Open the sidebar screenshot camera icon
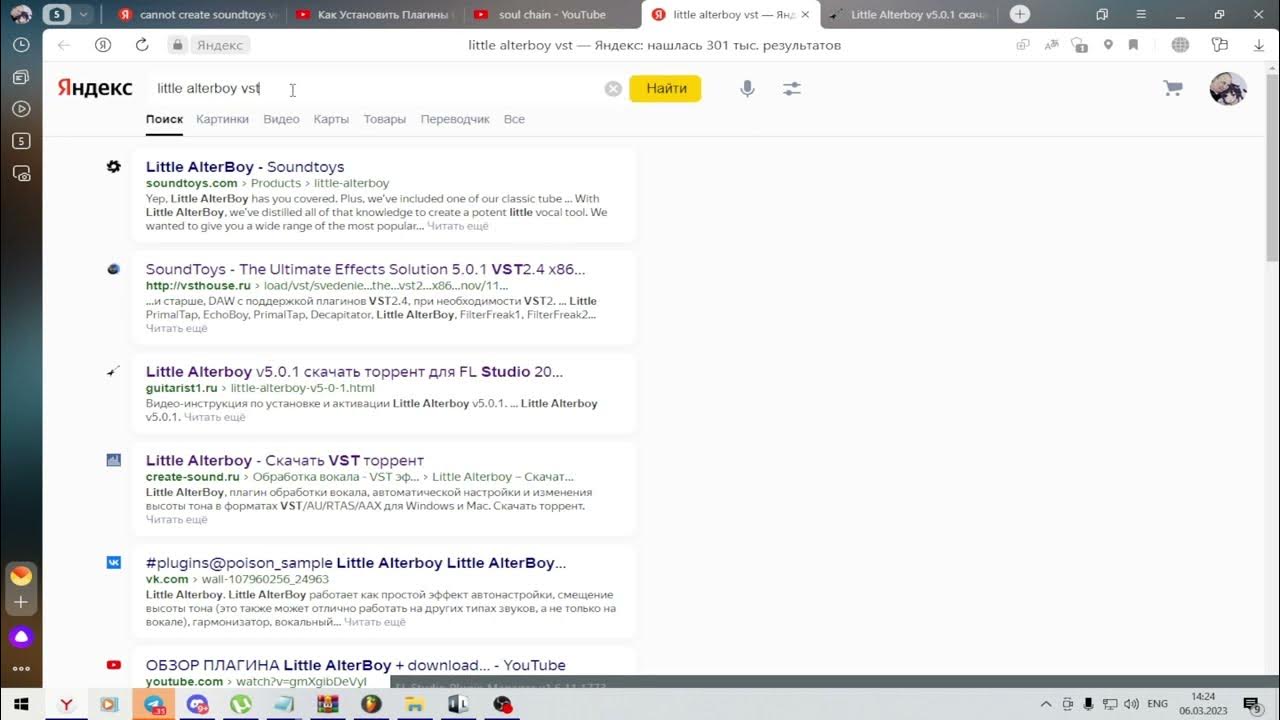 [x=21, y=173]
